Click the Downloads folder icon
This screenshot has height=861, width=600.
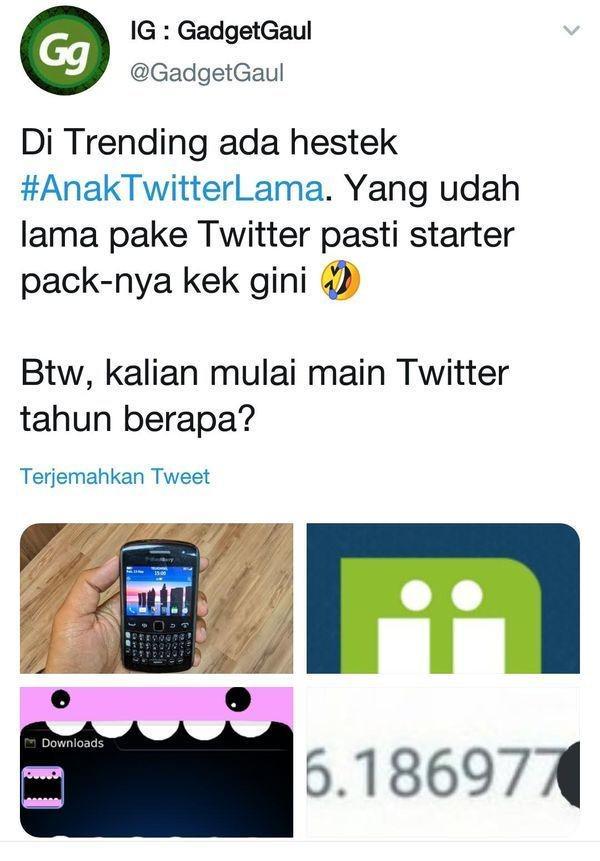point(30,743)
